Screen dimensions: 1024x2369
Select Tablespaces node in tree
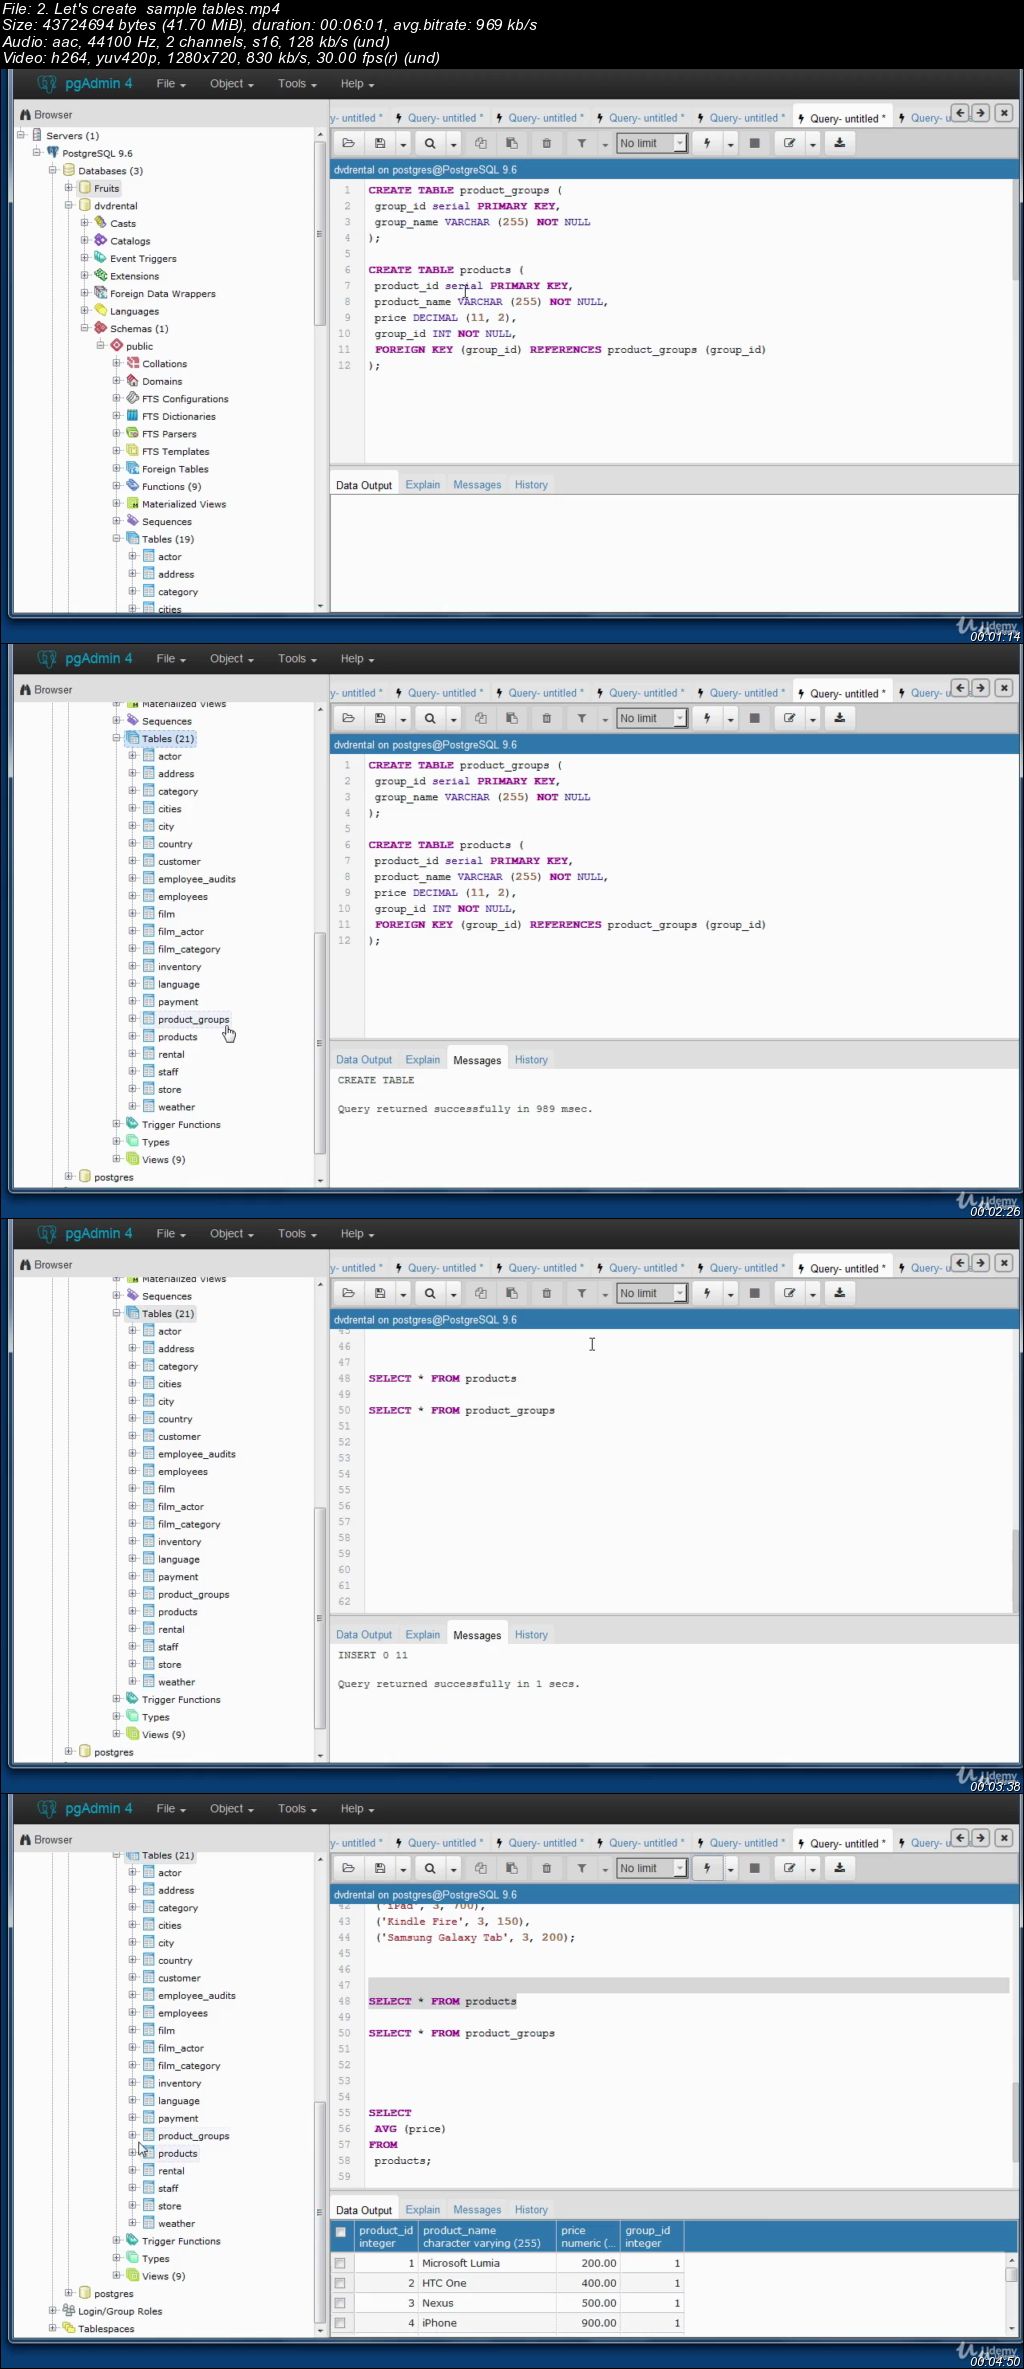pos(106,2329)
